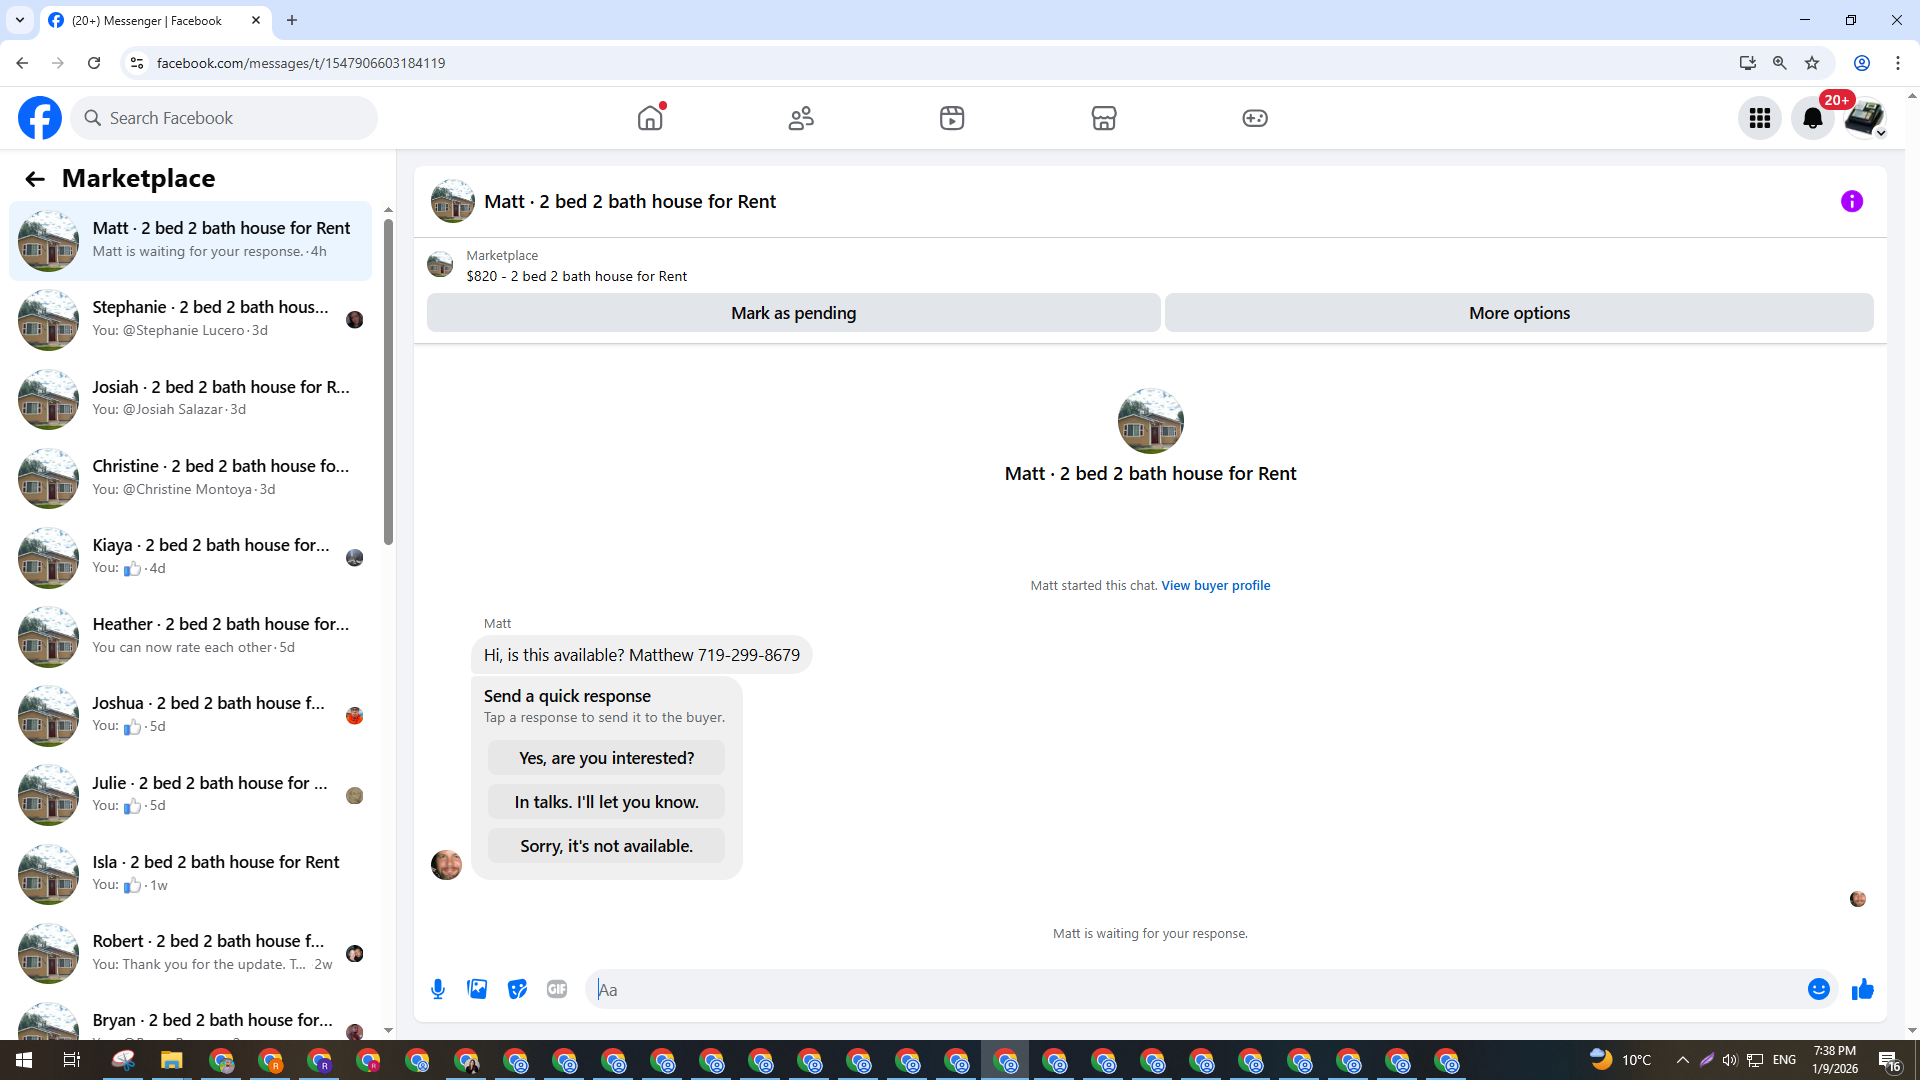The width and height of the screenshot is (1920, 1080).
Task: Send quick reply "Yes, are you interested?"
Action: pyautogui.click(x=606, y=758)
